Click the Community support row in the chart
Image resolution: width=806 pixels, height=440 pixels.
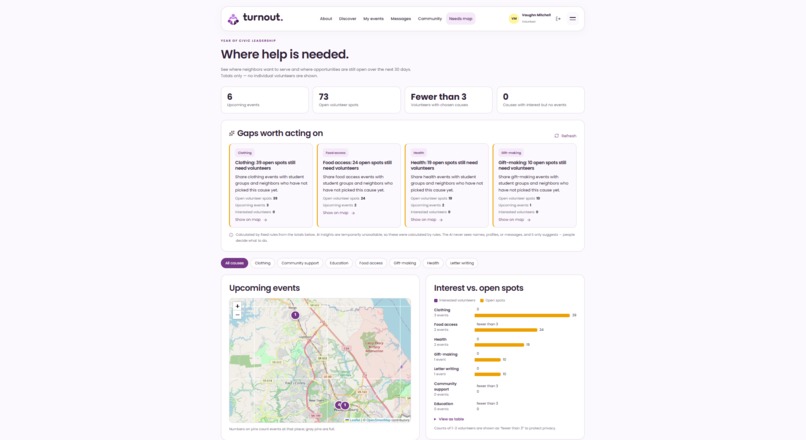(505, 389)
